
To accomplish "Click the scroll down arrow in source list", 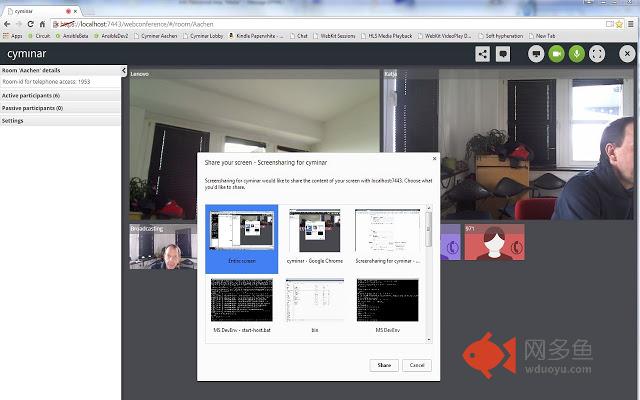I will (x=429, y=340).
